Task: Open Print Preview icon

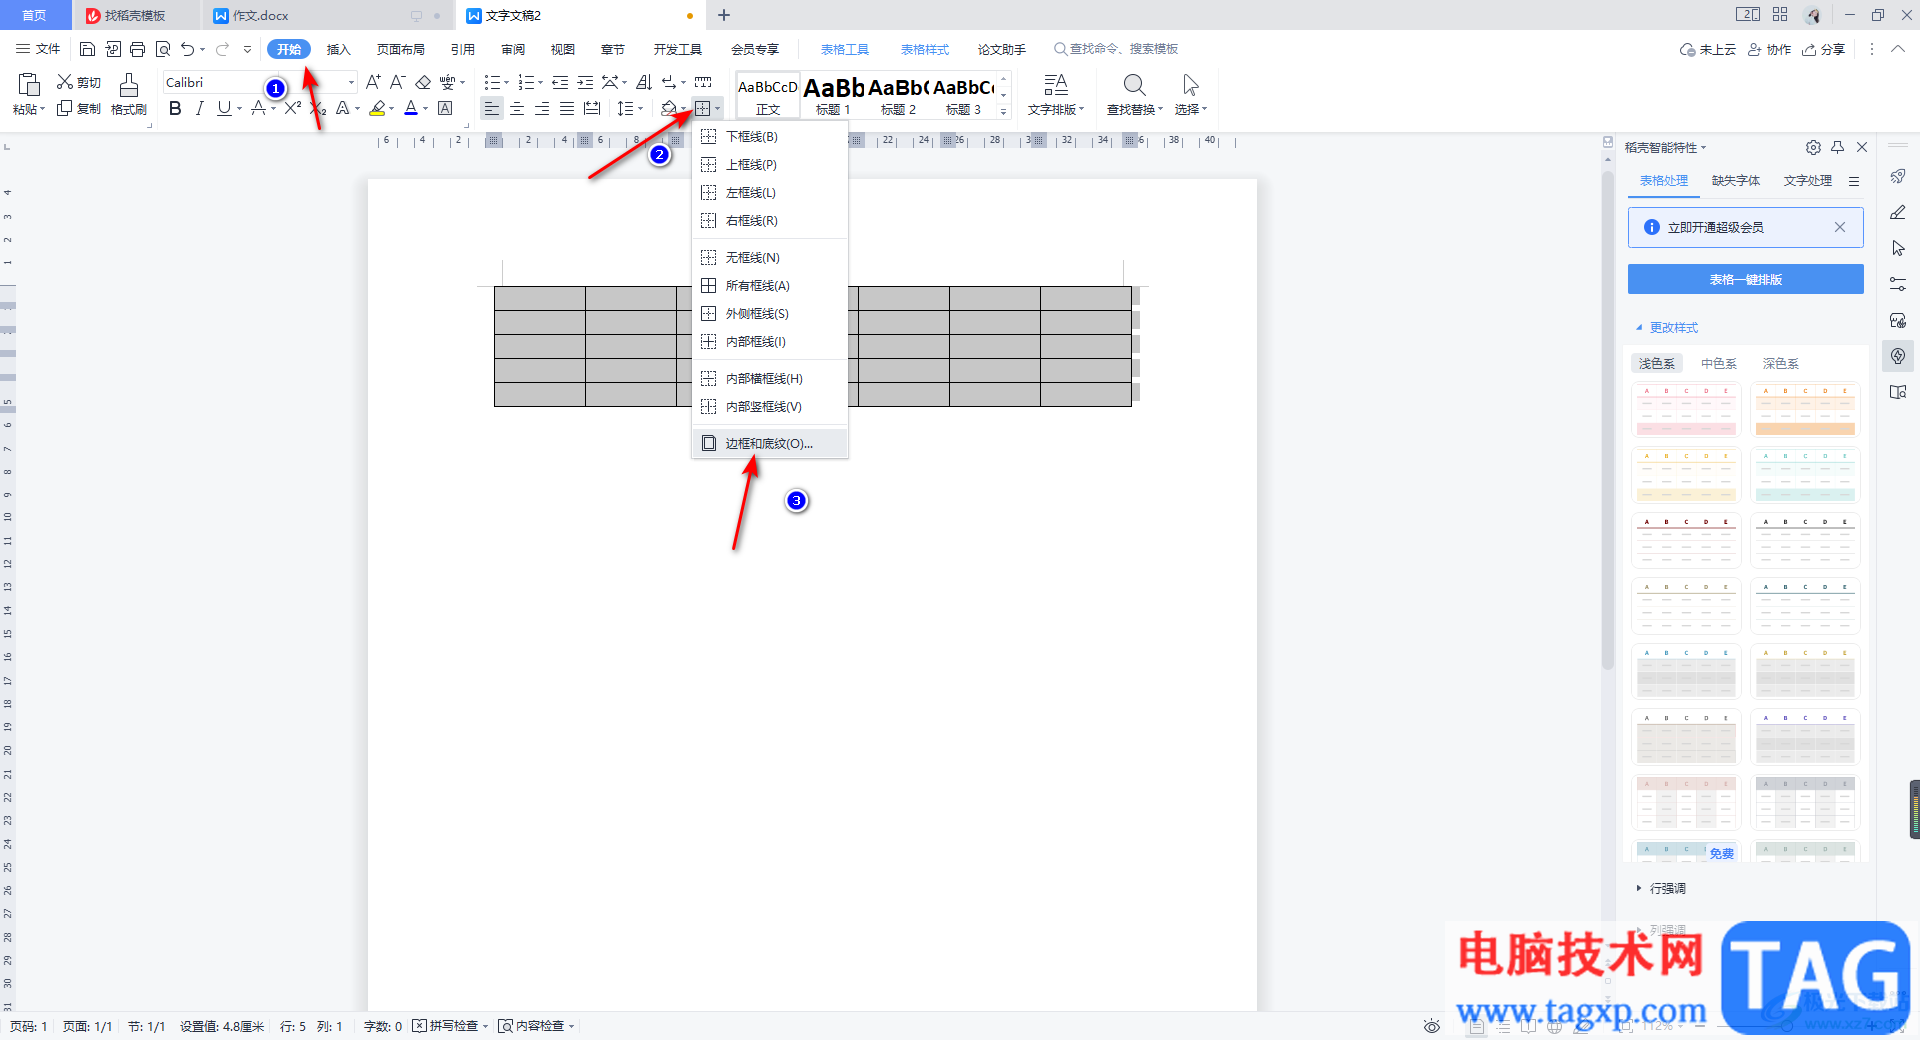Action: 163,49
